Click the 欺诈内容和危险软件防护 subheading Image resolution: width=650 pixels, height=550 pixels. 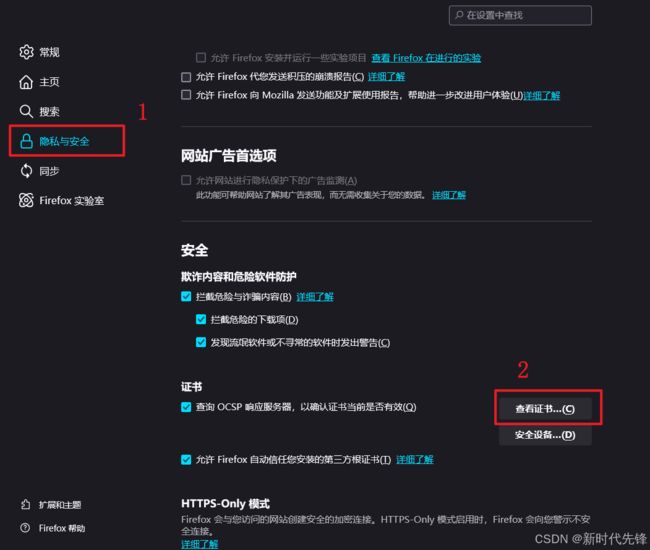coord(239,276)
